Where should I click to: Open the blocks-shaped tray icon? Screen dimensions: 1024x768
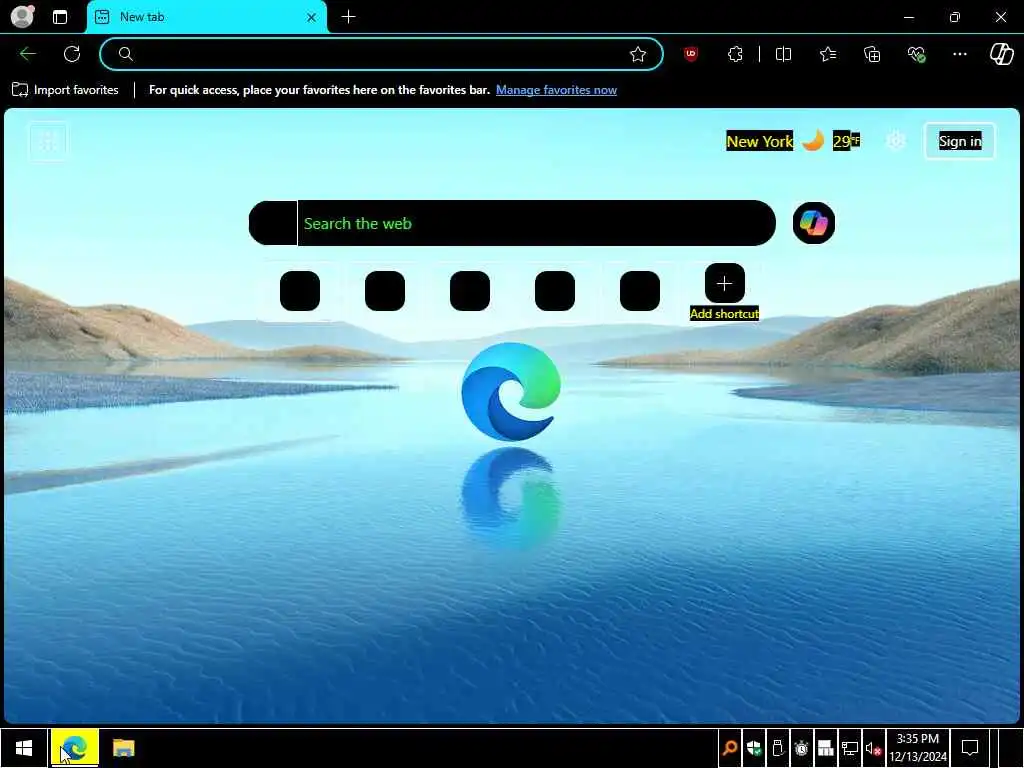[825, 748]
